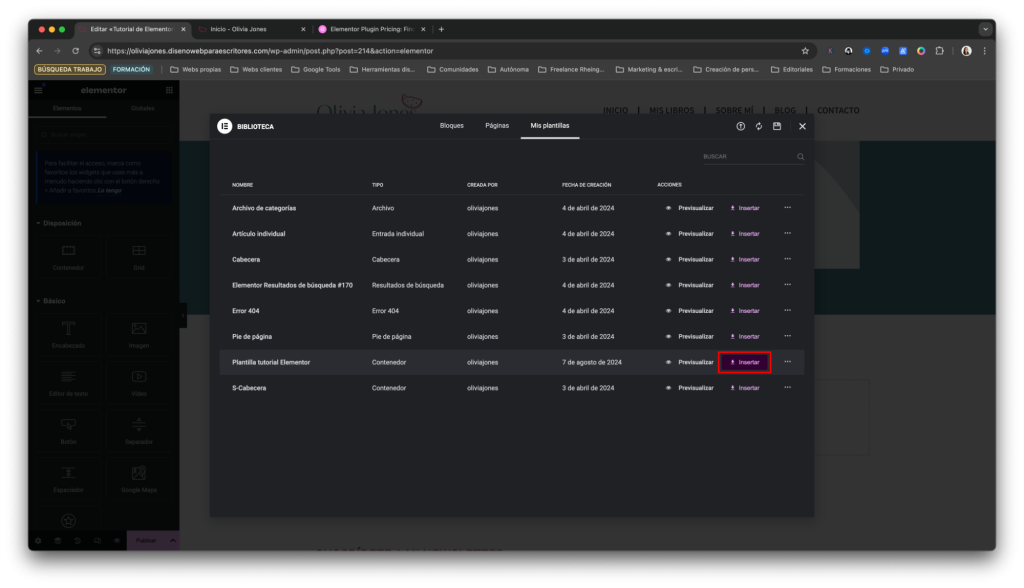The height and width of the screenshot is (588, 1024).
Task: Click the Buscar search field
Action: click(747, 157)
